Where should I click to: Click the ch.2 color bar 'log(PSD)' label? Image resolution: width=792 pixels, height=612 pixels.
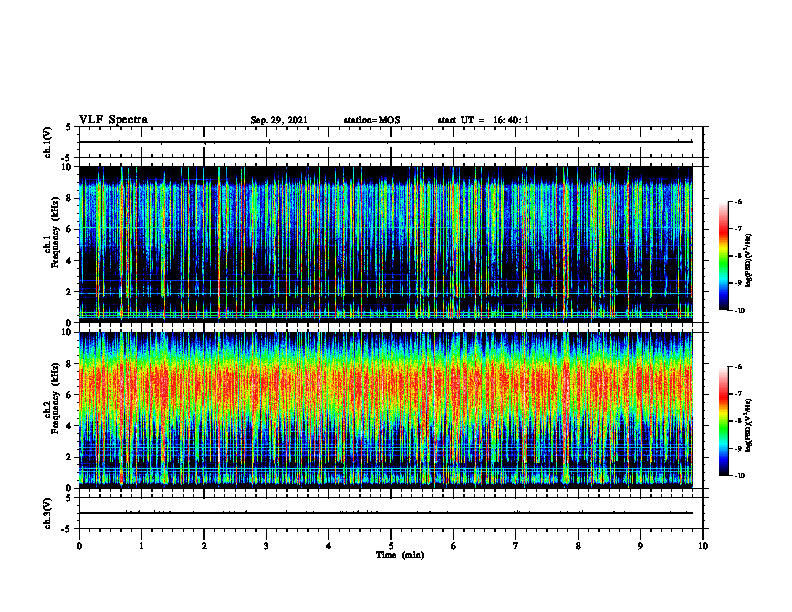click(x=749, y=425)
